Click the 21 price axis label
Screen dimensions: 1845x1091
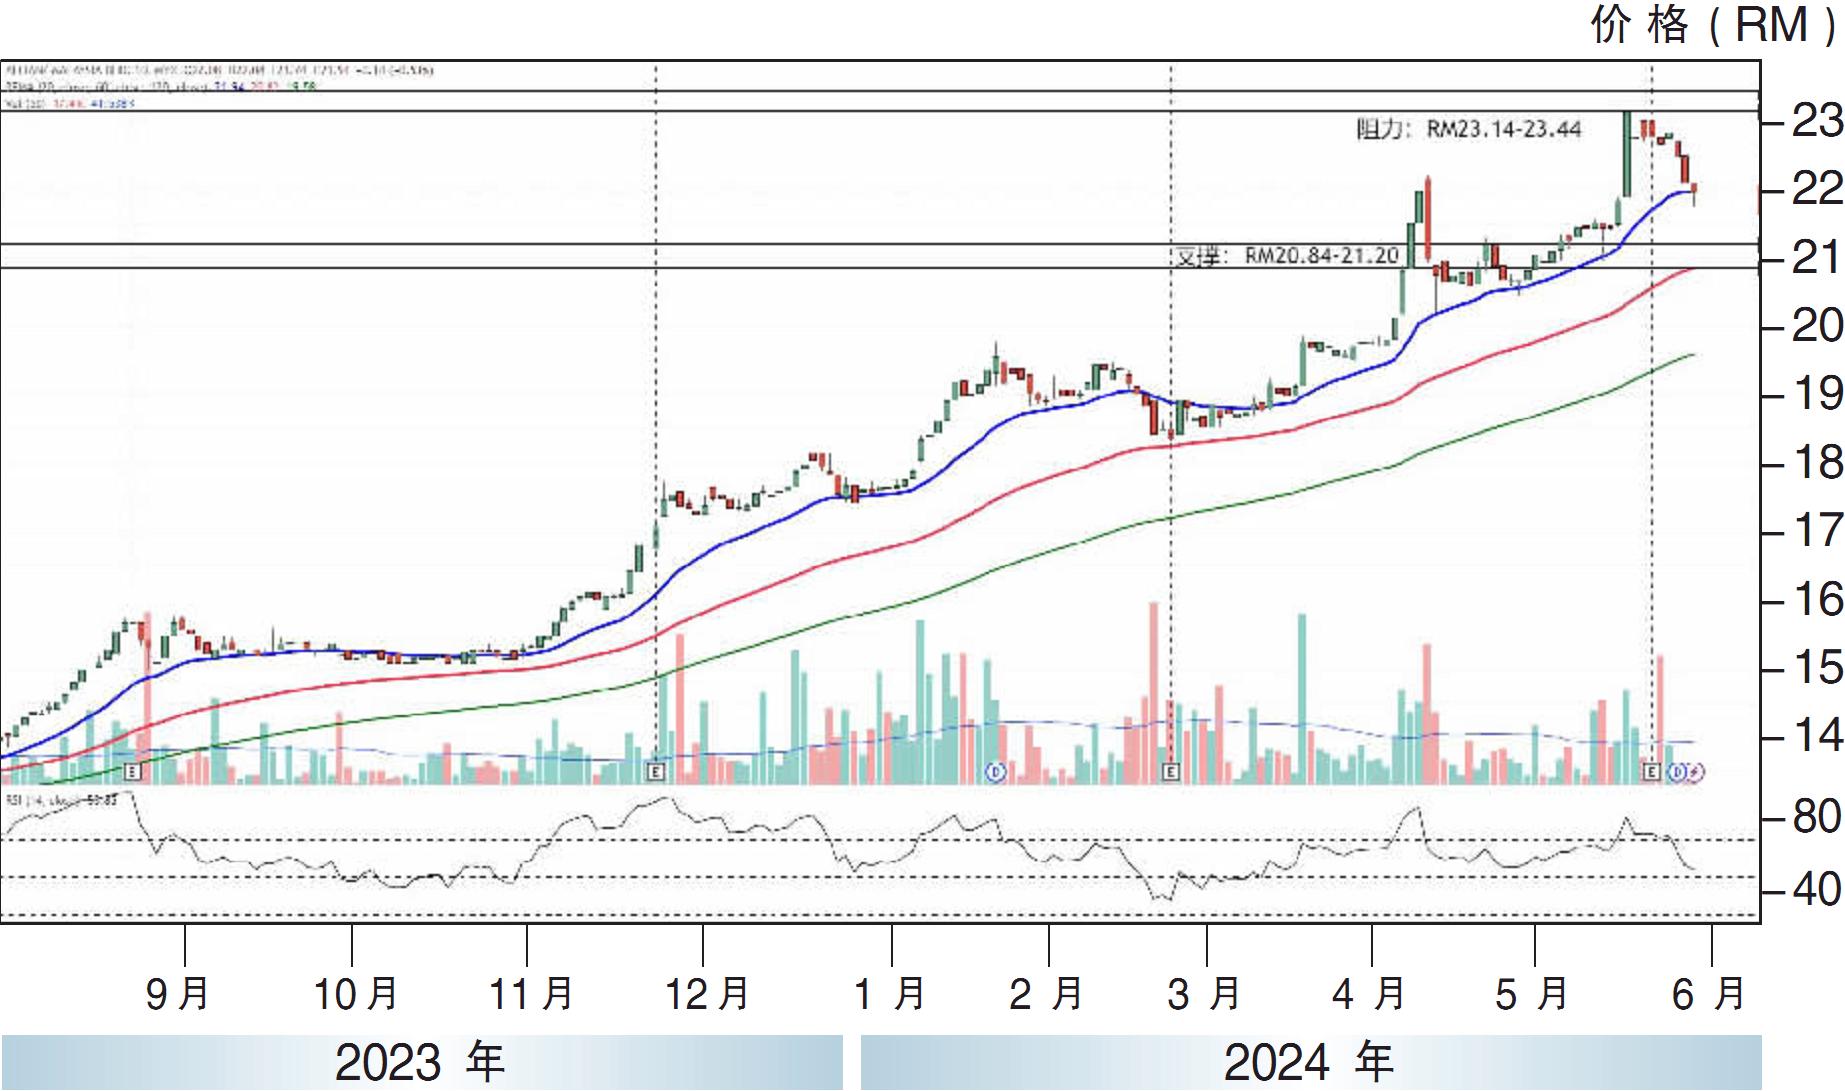pyautogui.click(x=1816, y=258)
